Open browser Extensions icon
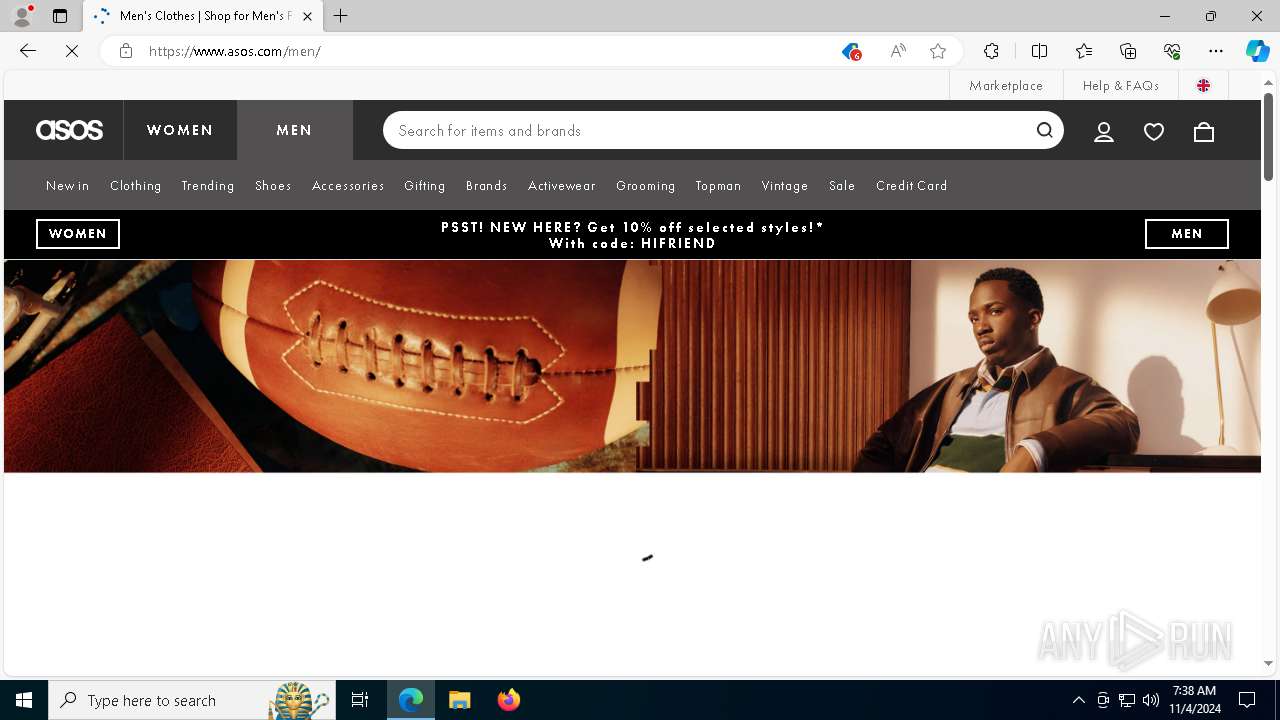The width and height of the screenshot is (1280, 720). pyautogui.click(x=991, y=51)
